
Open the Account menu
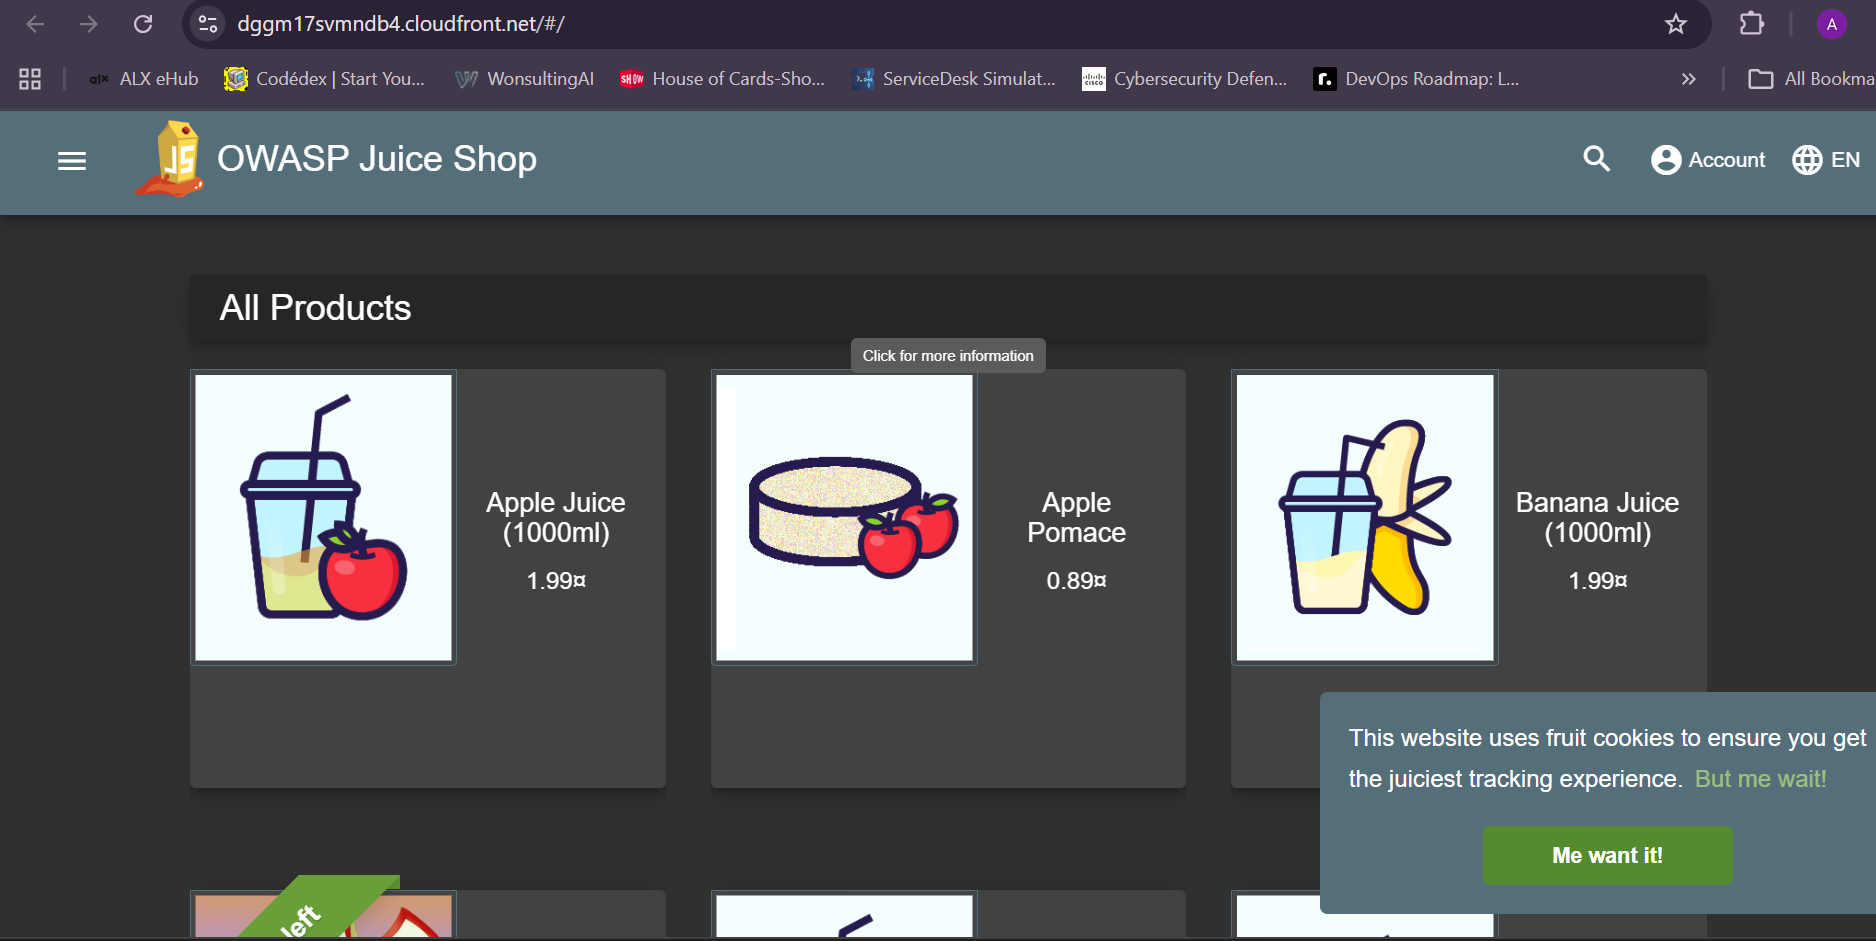tap(1708, 160)
